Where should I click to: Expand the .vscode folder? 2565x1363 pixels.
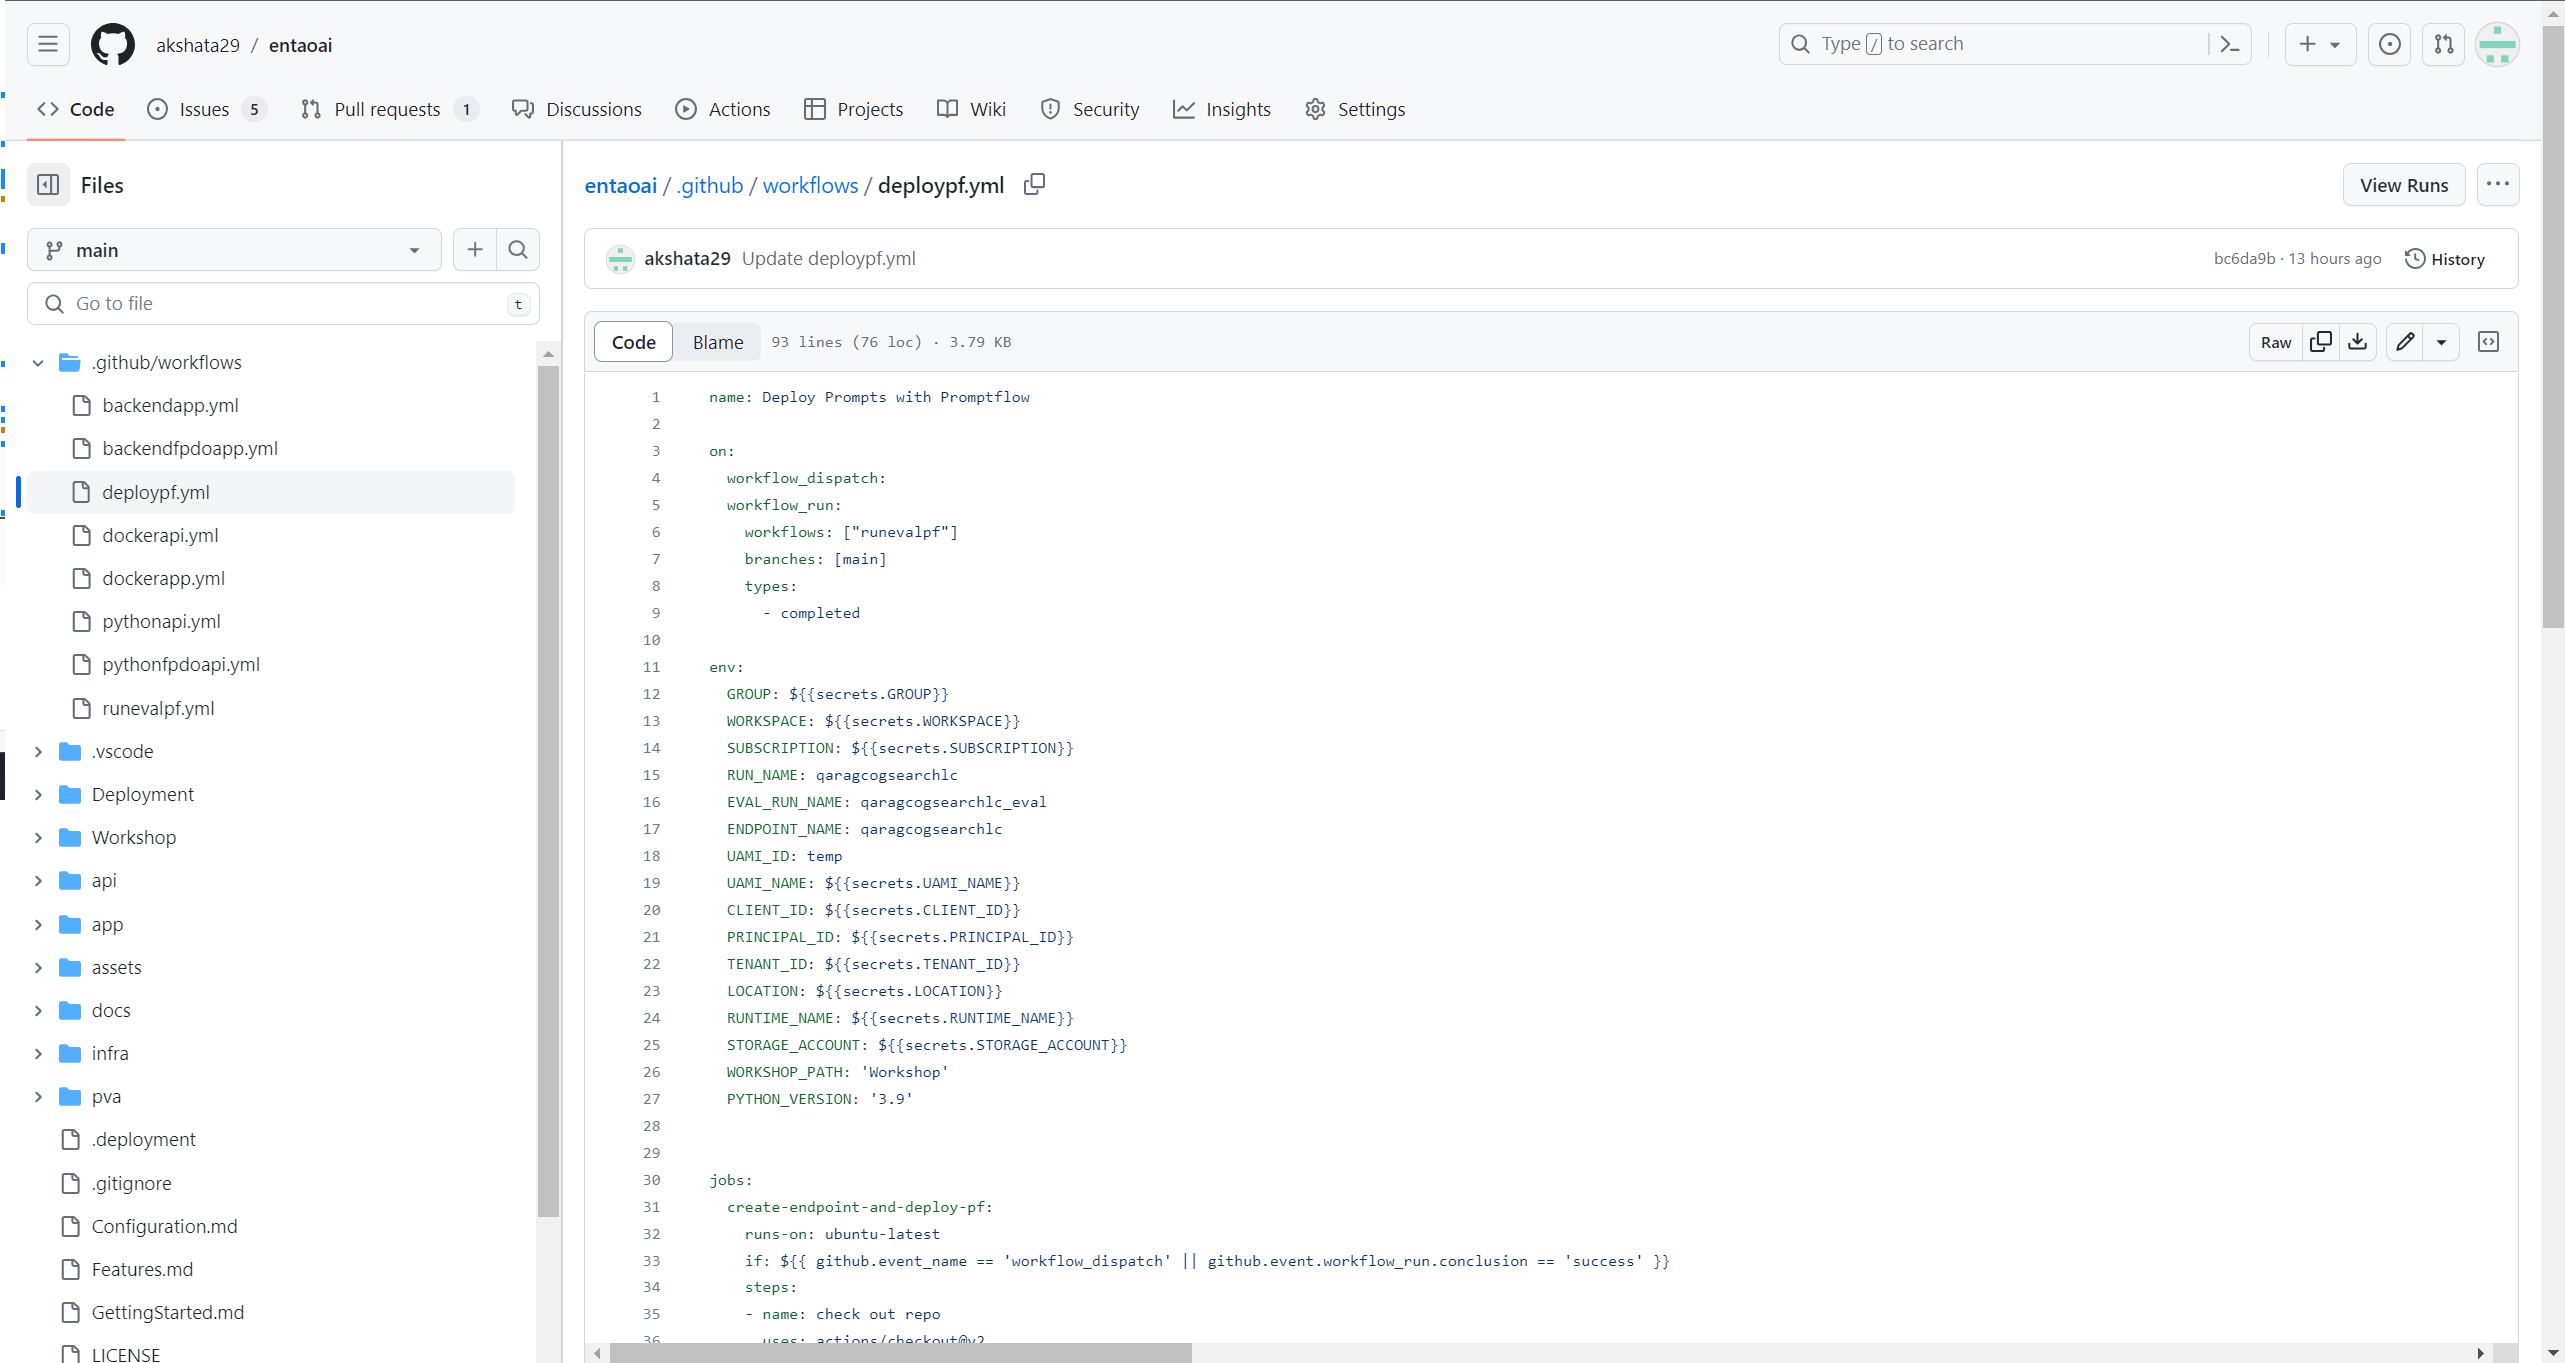(38, 752)
